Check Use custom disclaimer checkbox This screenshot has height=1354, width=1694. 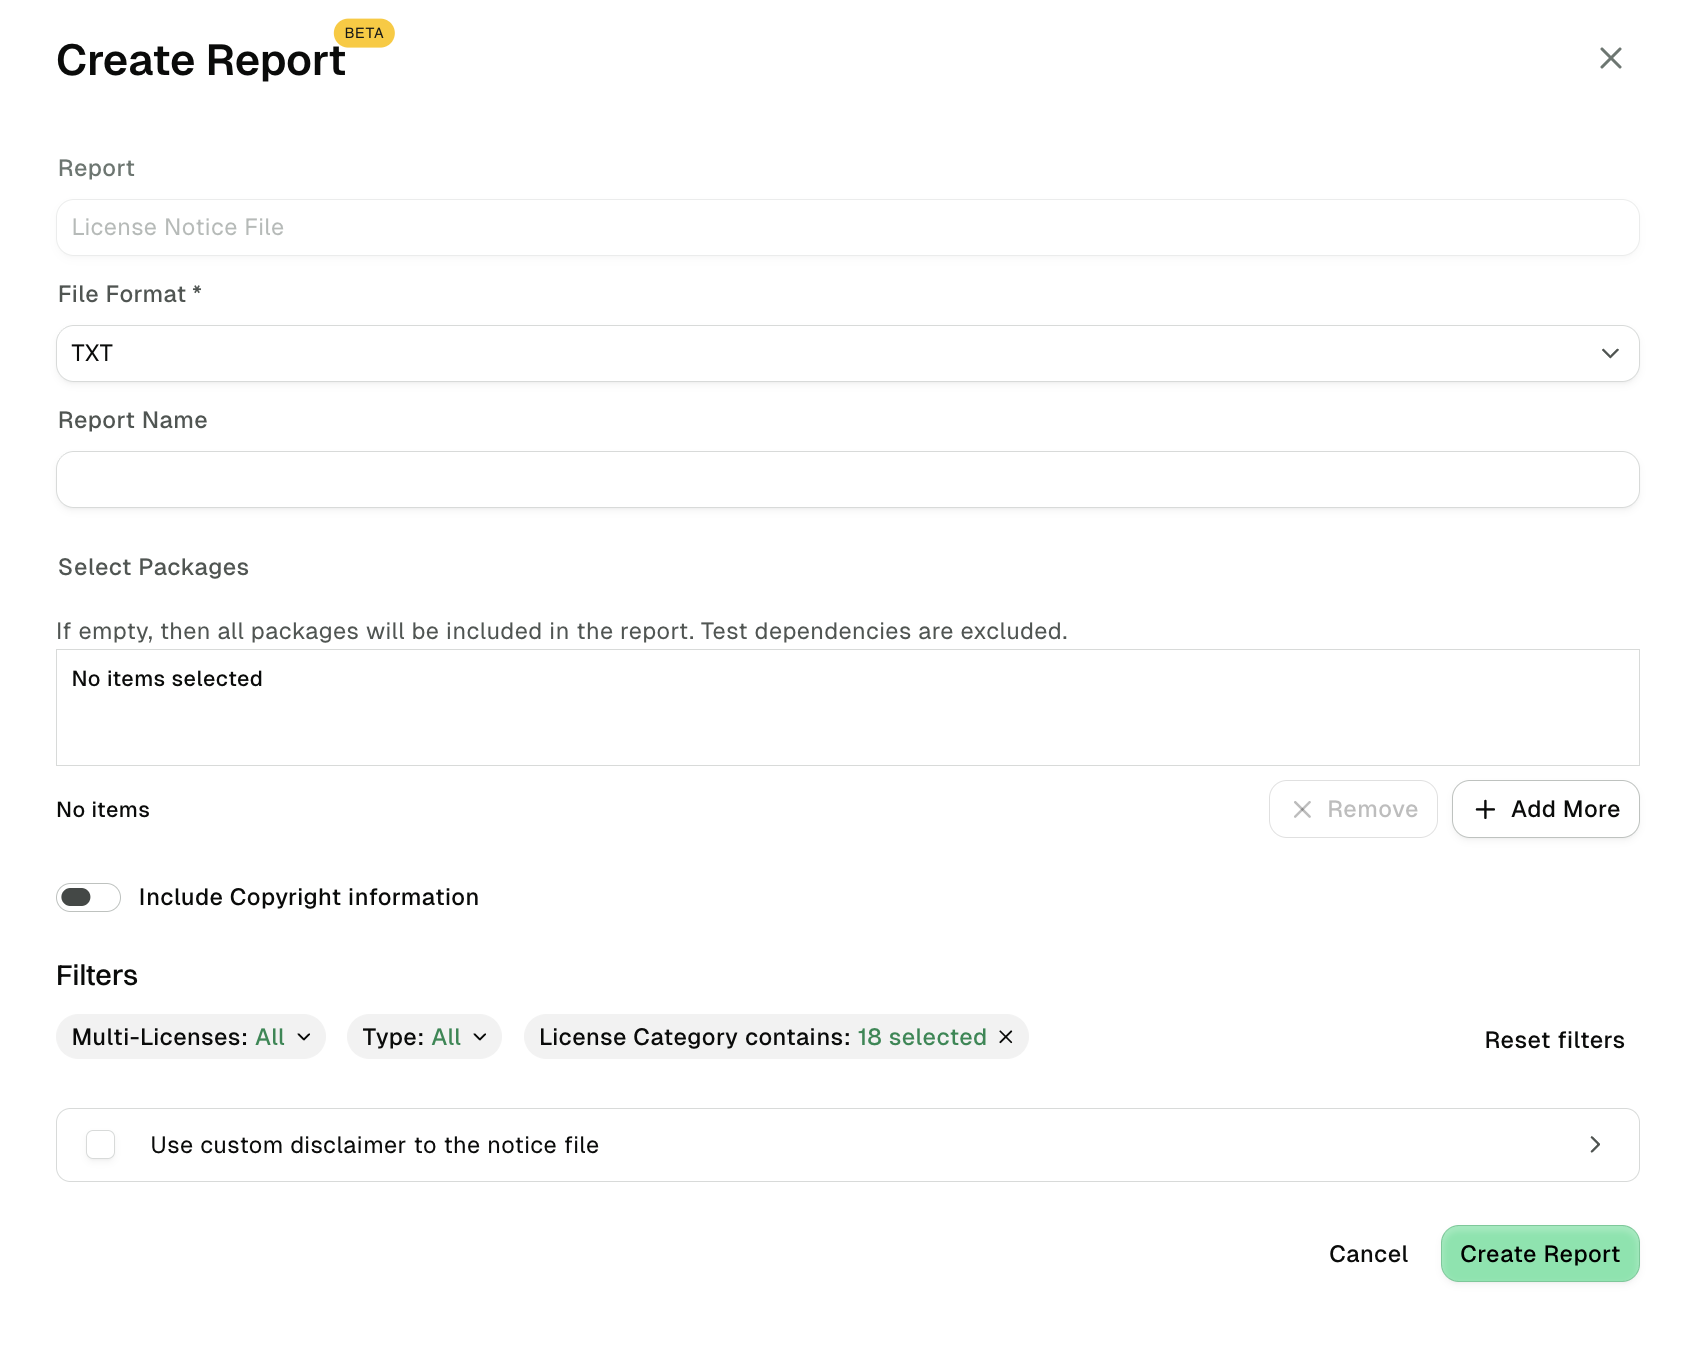point(101,1144)
